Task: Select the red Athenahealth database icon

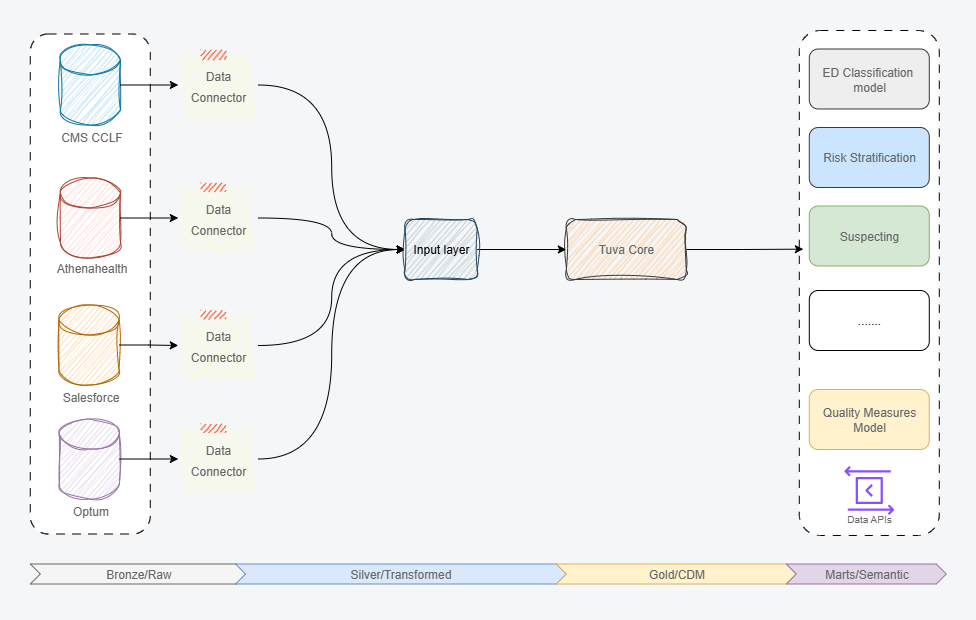Action: point(89,217)
